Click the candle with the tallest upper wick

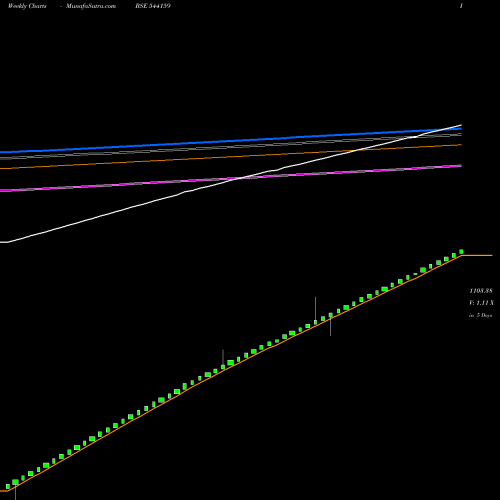pos(315,322)
